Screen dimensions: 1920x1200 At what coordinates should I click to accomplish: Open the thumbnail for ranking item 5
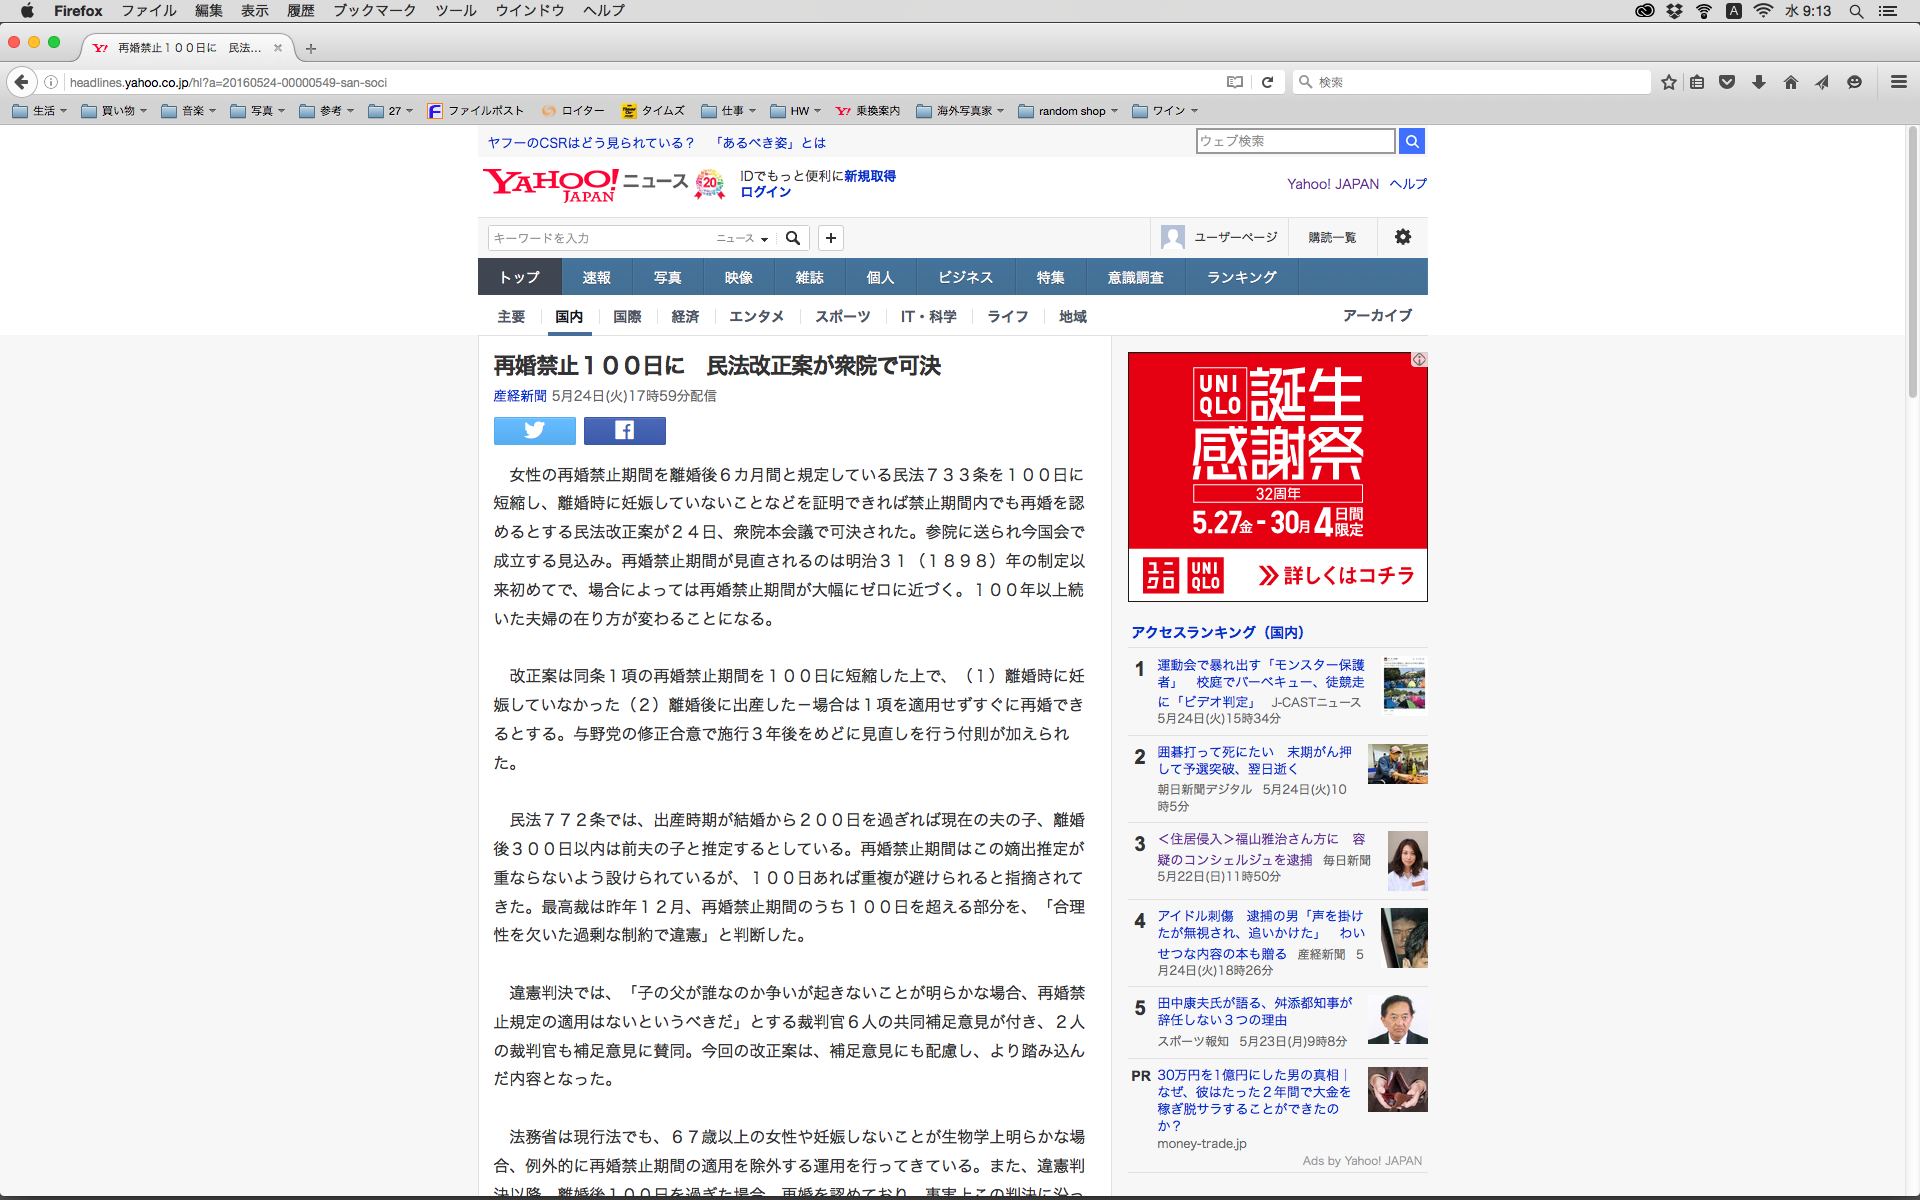pyautogui.click(x=1397, y=1019)
